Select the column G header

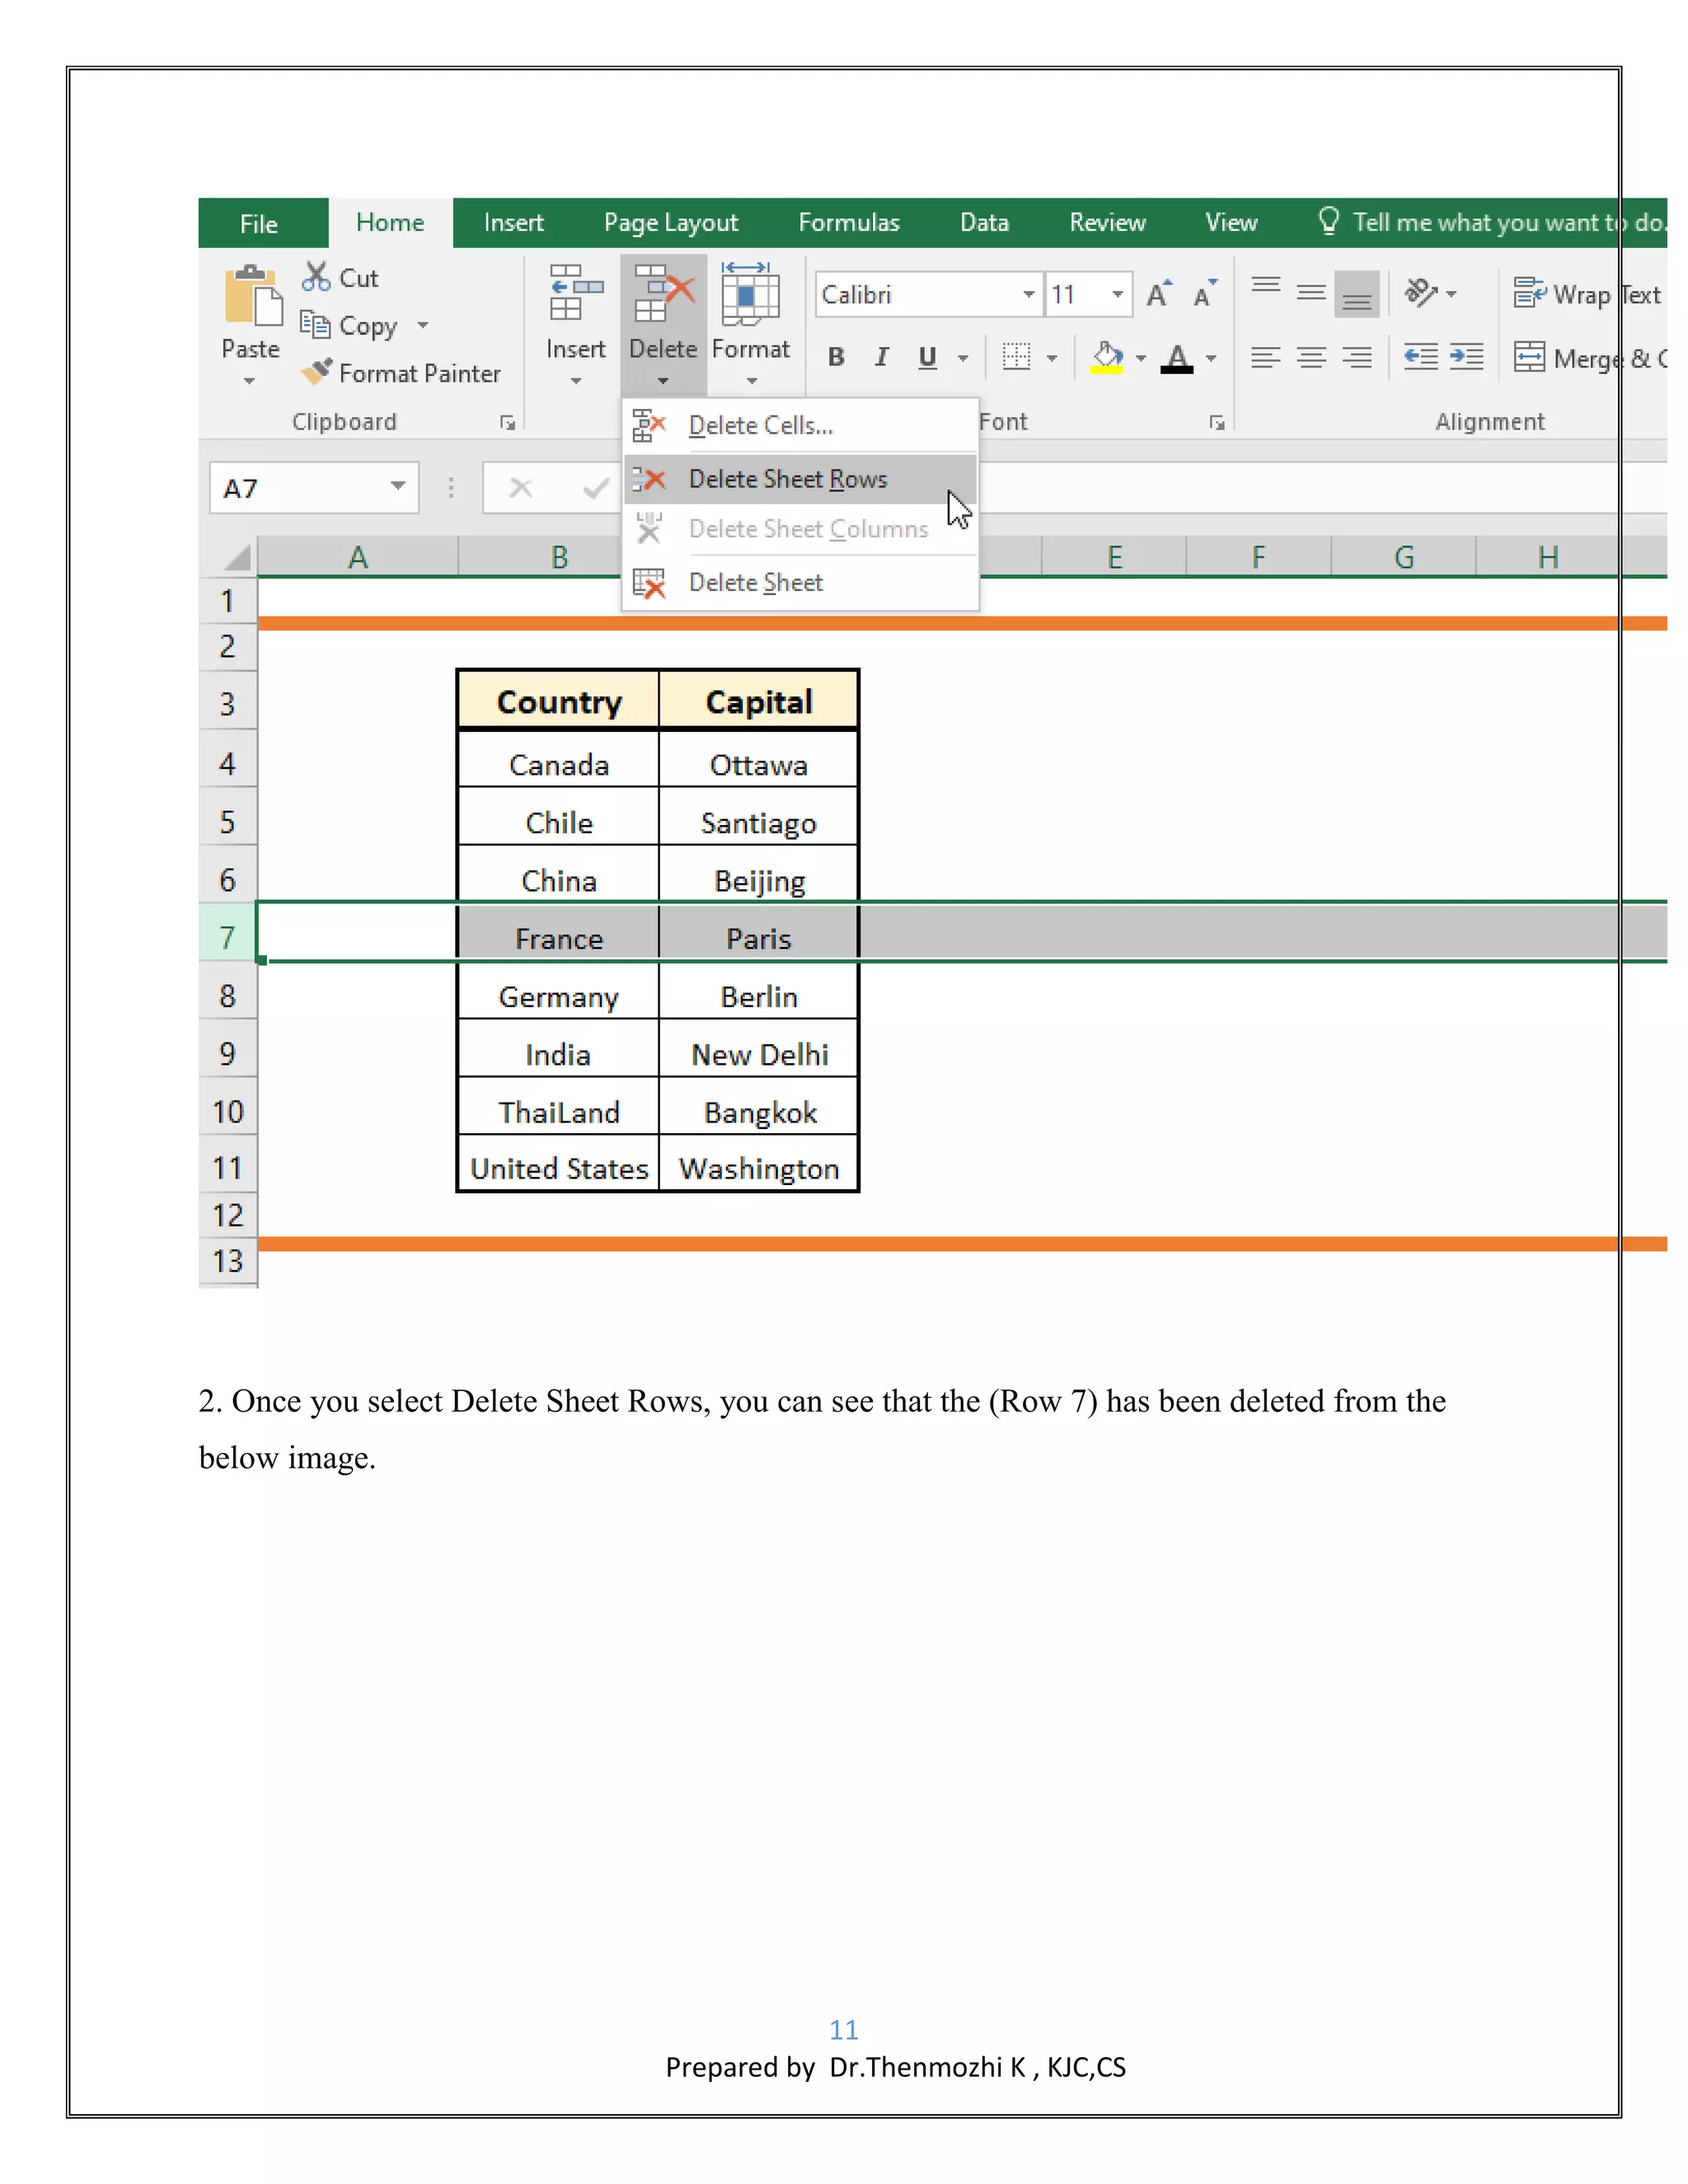1404,557
